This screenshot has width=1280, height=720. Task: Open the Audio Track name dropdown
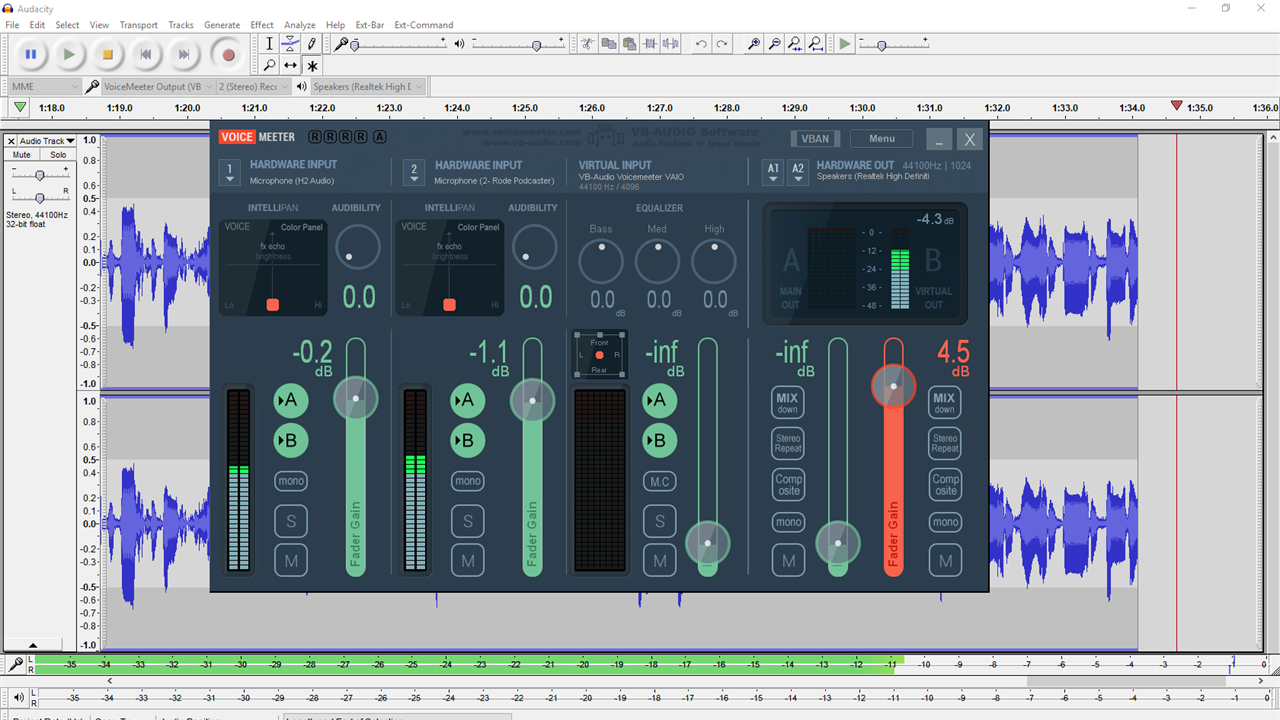[x=46, y=141]
